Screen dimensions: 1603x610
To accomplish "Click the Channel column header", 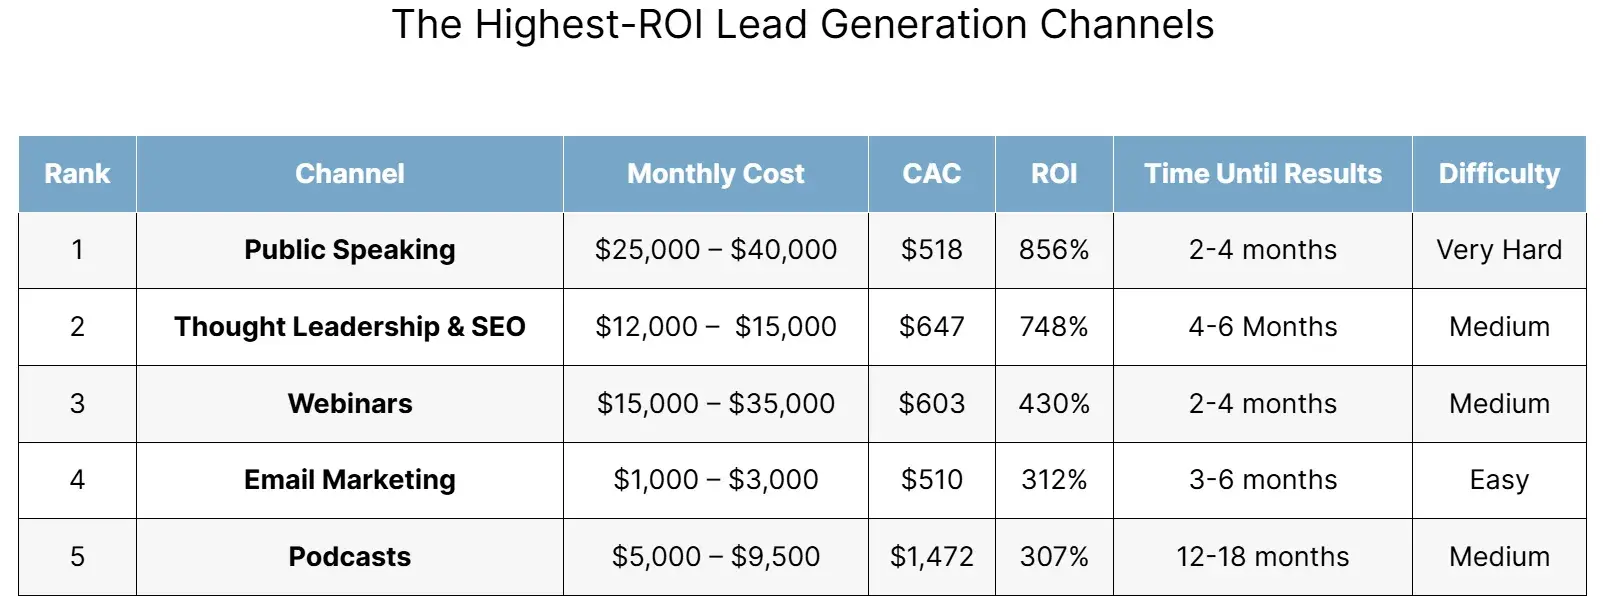I will tap(349, 174).
